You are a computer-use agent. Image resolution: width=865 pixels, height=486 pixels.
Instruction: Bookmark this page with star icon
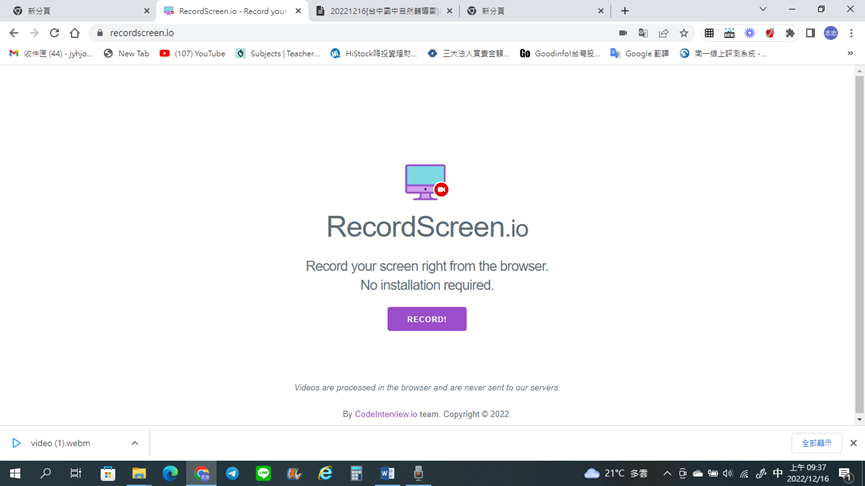point(684,33)
